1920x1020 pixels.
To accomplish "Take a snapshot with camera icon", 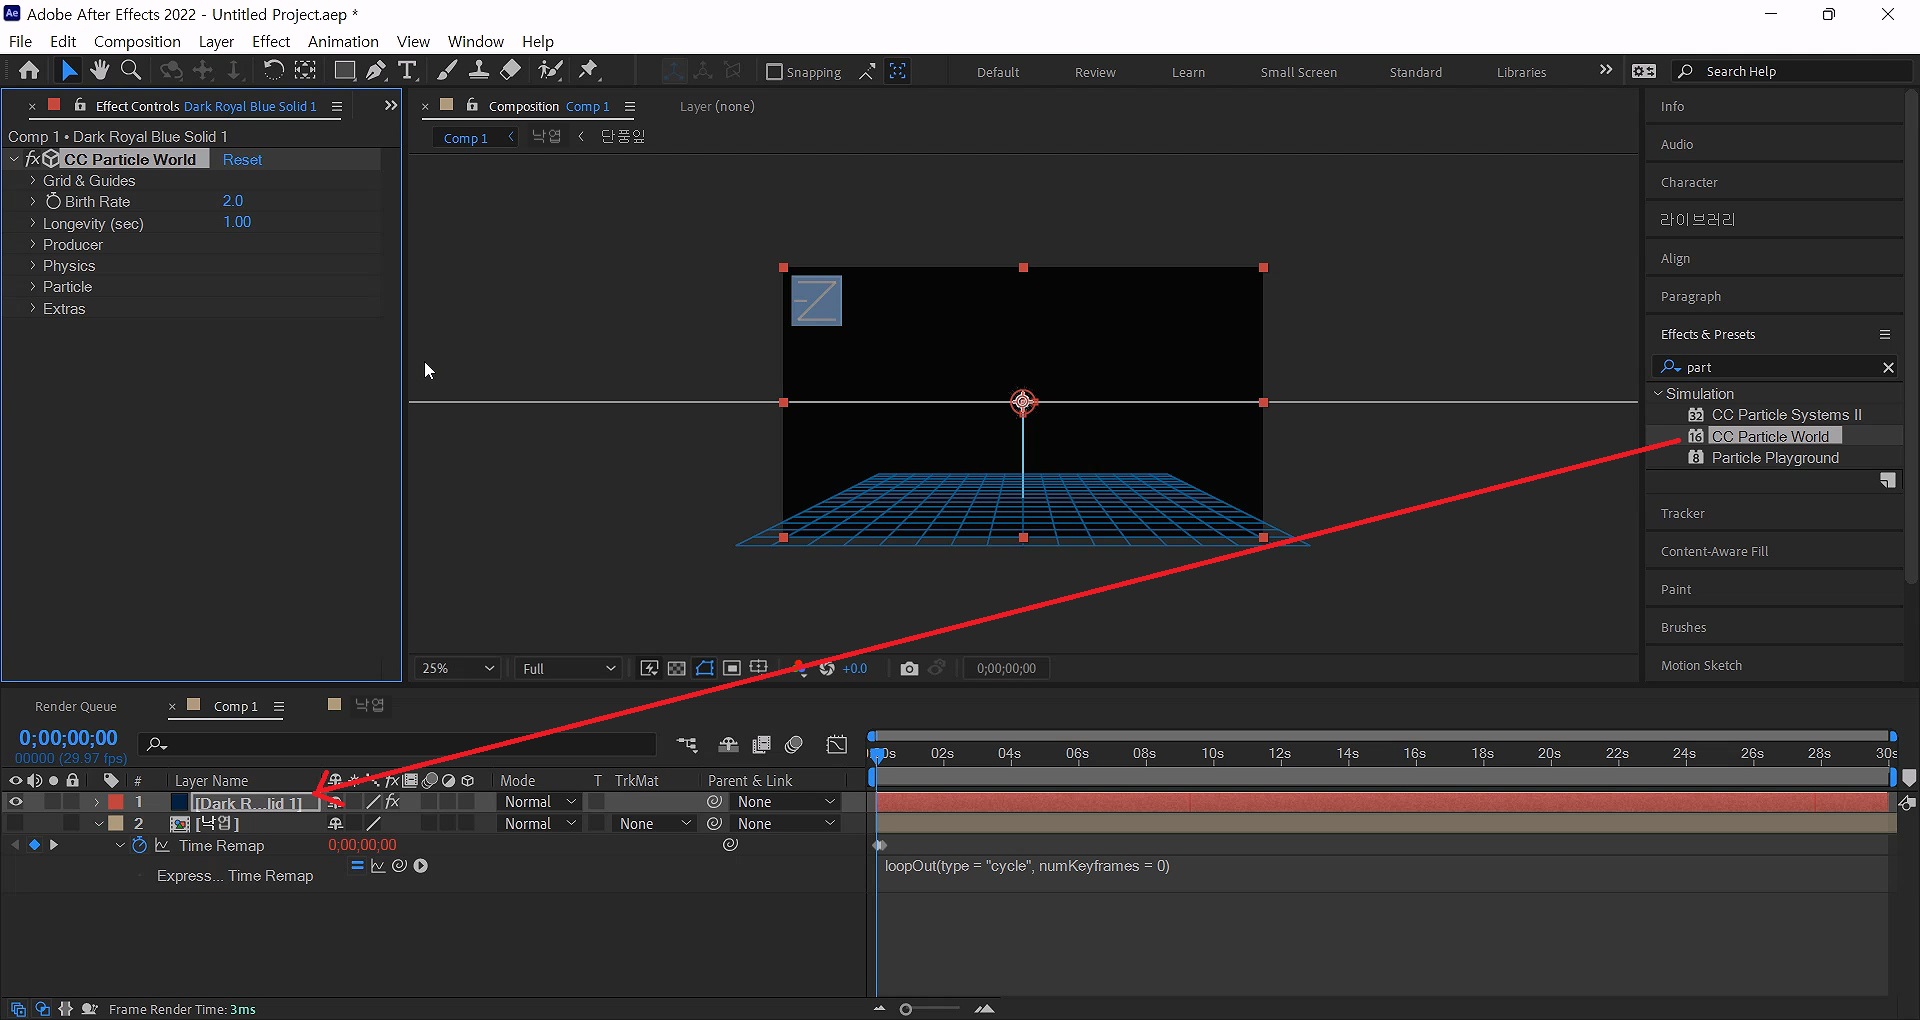I will click(x=909, y=668).
